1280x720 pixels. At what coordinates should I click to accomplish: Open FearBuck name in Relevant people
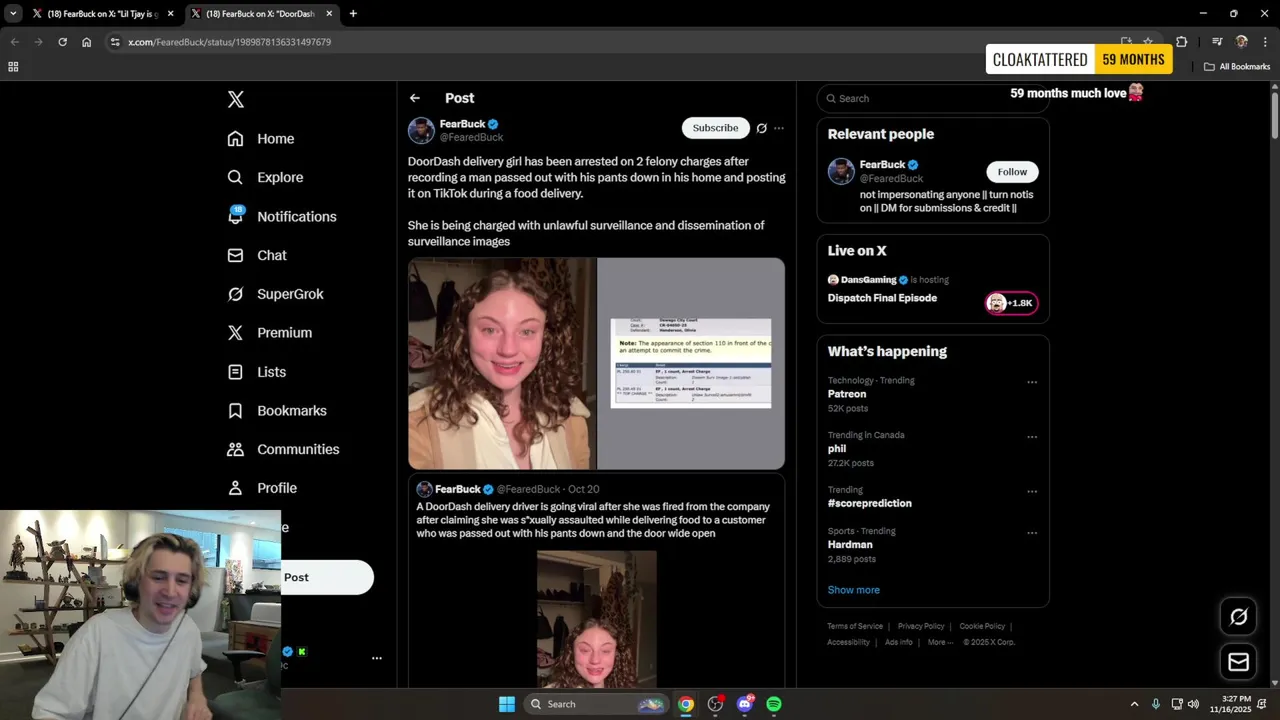pos(882,164)
